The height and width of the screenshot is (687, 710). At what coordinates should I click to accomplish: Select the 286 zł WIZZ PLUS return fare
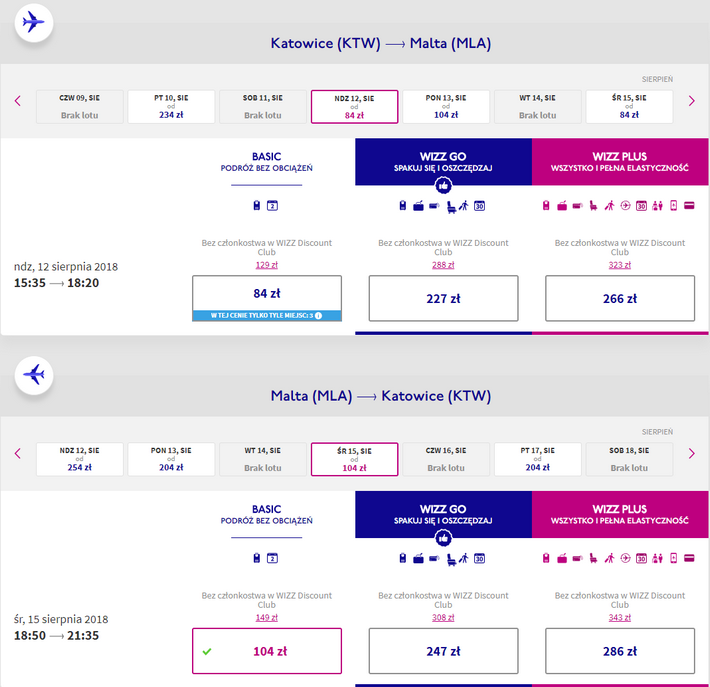[620, 650]
